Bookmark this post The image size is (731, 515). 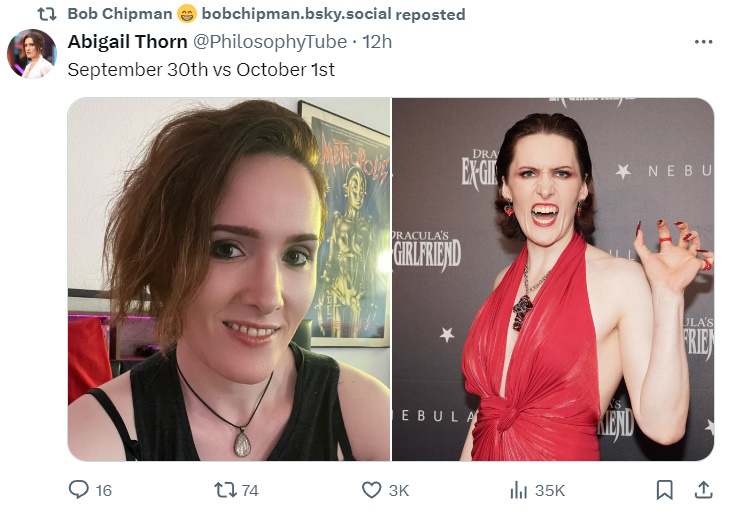point(664,490)
